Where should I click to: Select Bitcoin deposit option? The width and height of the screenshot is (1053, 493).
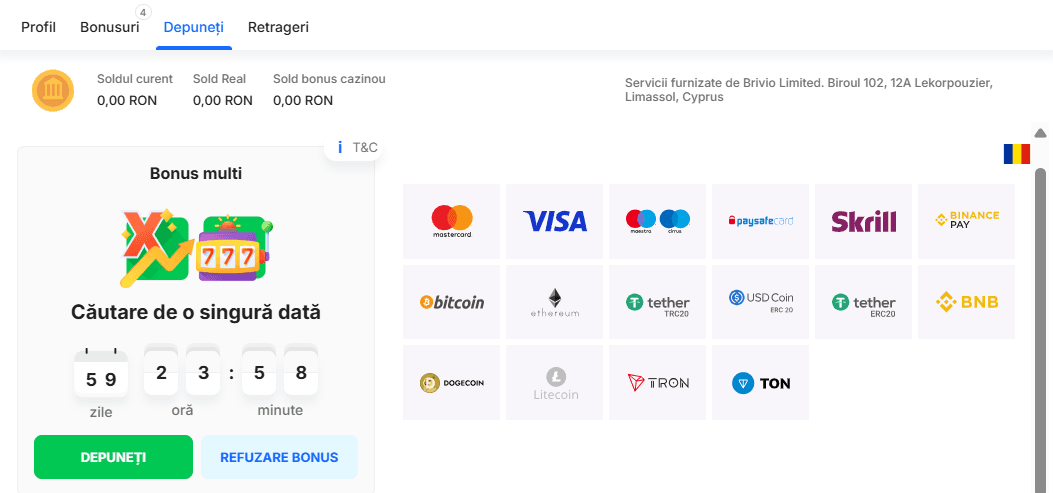point(452,302)
